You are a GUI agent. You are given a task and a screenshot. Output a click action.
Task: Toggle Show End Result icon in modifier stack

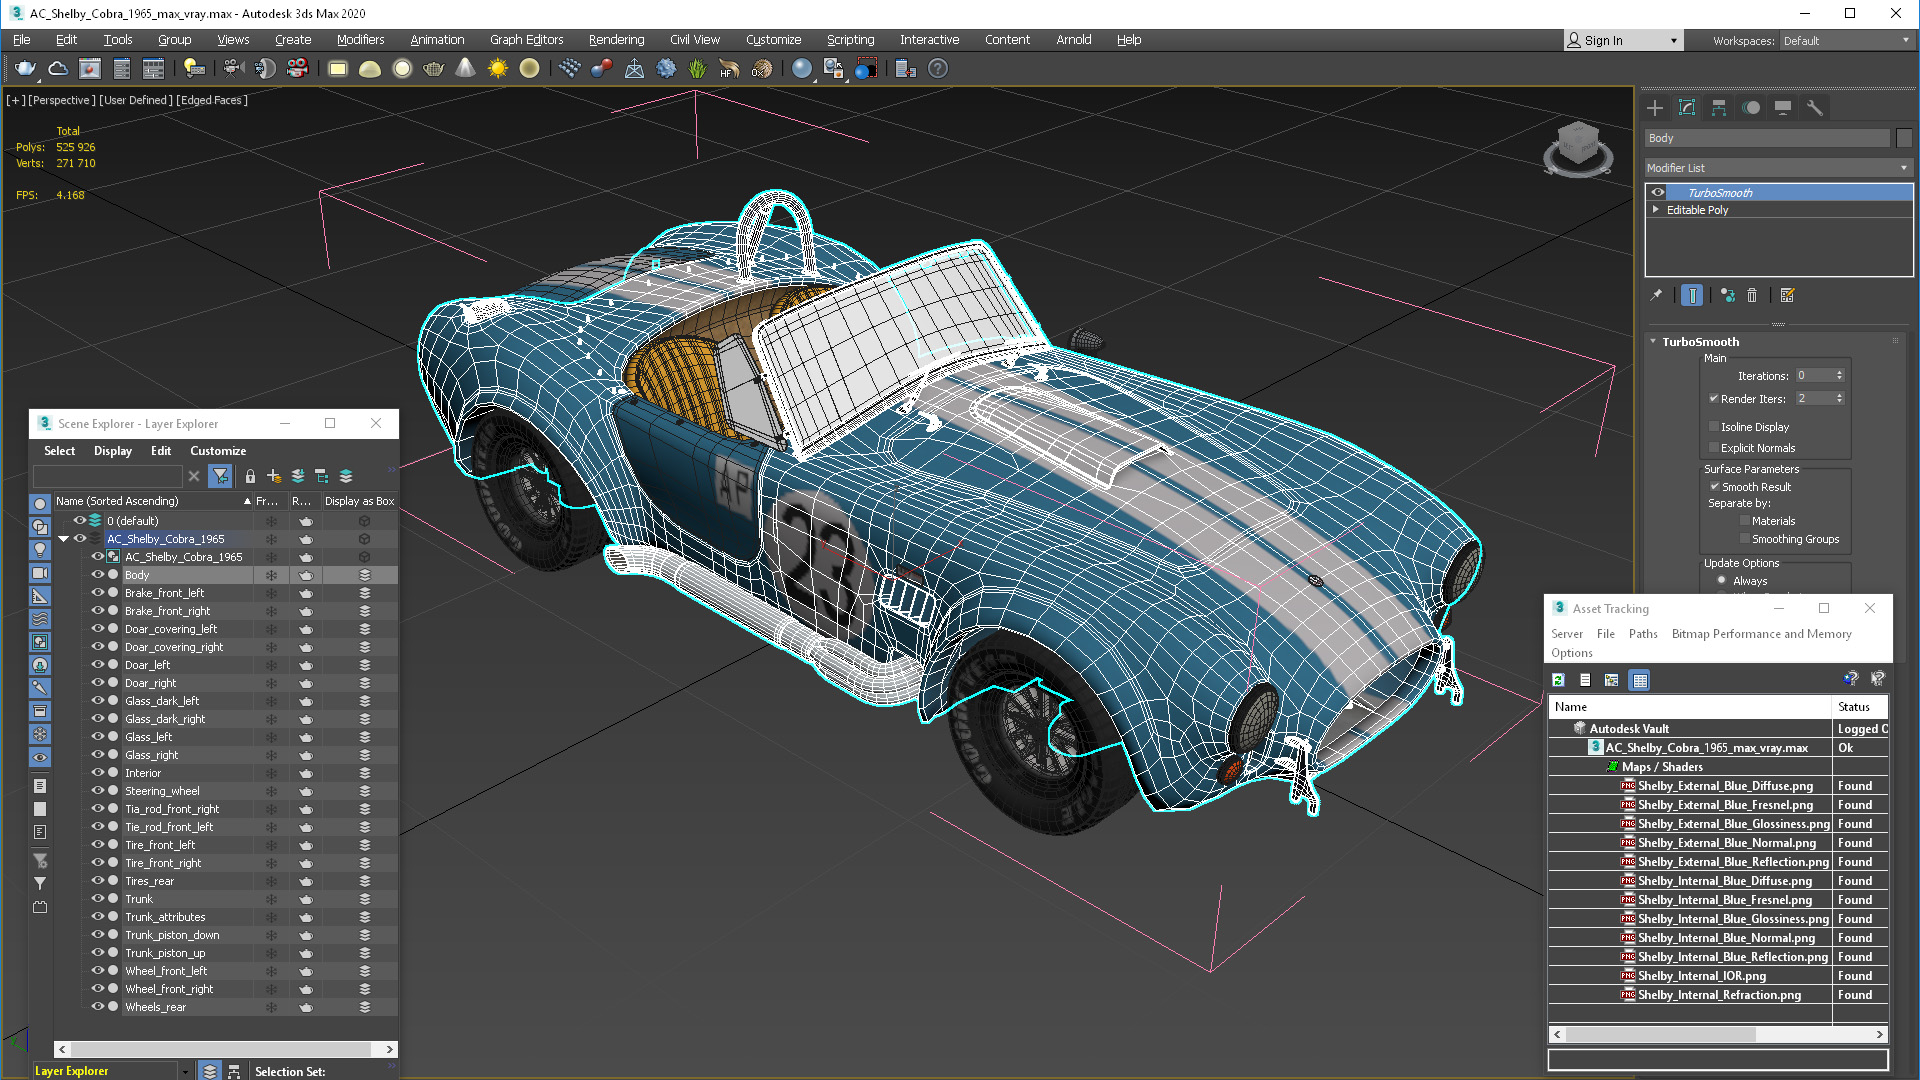(x=1692, y=295)
